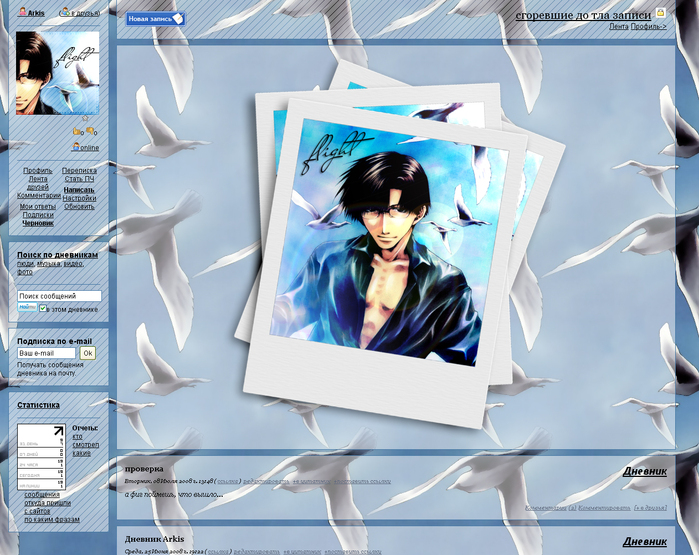Click the 'в друзья' link near username
The width and height of the screenshot is (699, 555).
tap(85, 13)
